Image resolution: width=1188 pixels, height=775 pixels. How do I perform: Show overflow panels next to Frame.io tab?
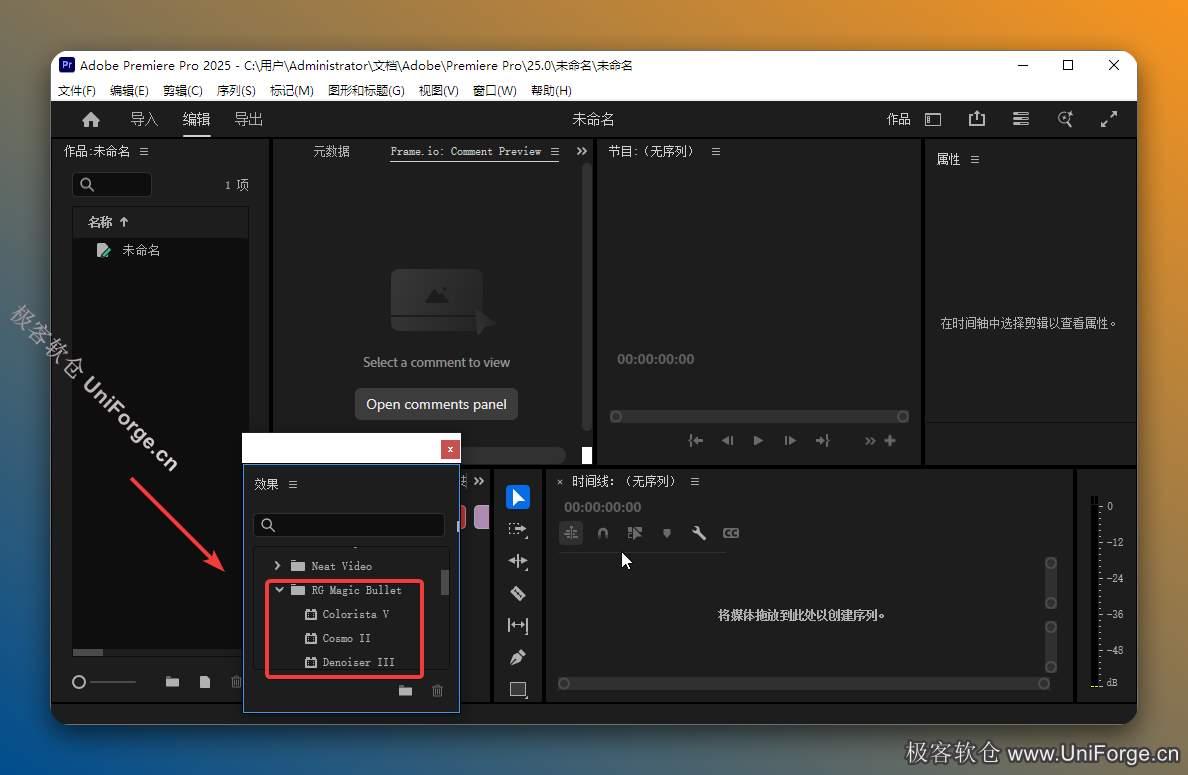(582, 151)
